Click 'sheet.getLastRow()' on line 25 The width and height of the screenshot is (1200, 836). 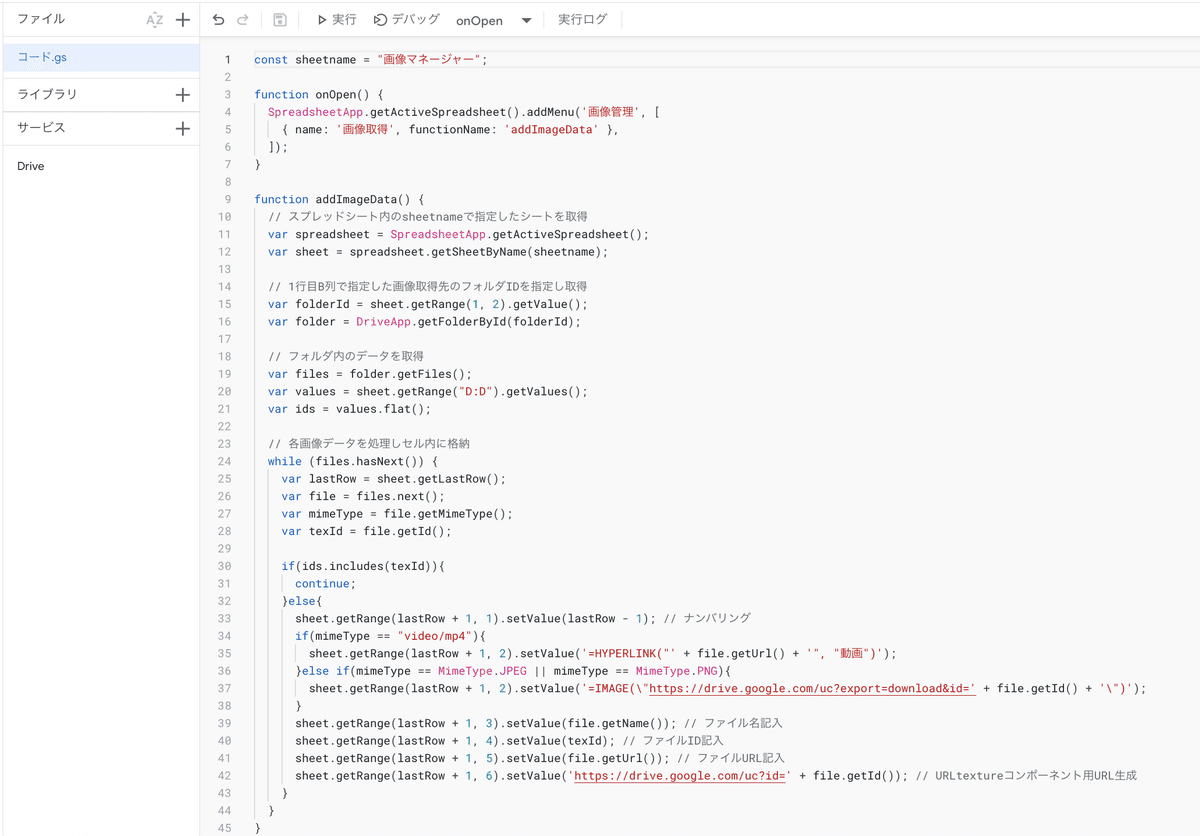(438, 479)
